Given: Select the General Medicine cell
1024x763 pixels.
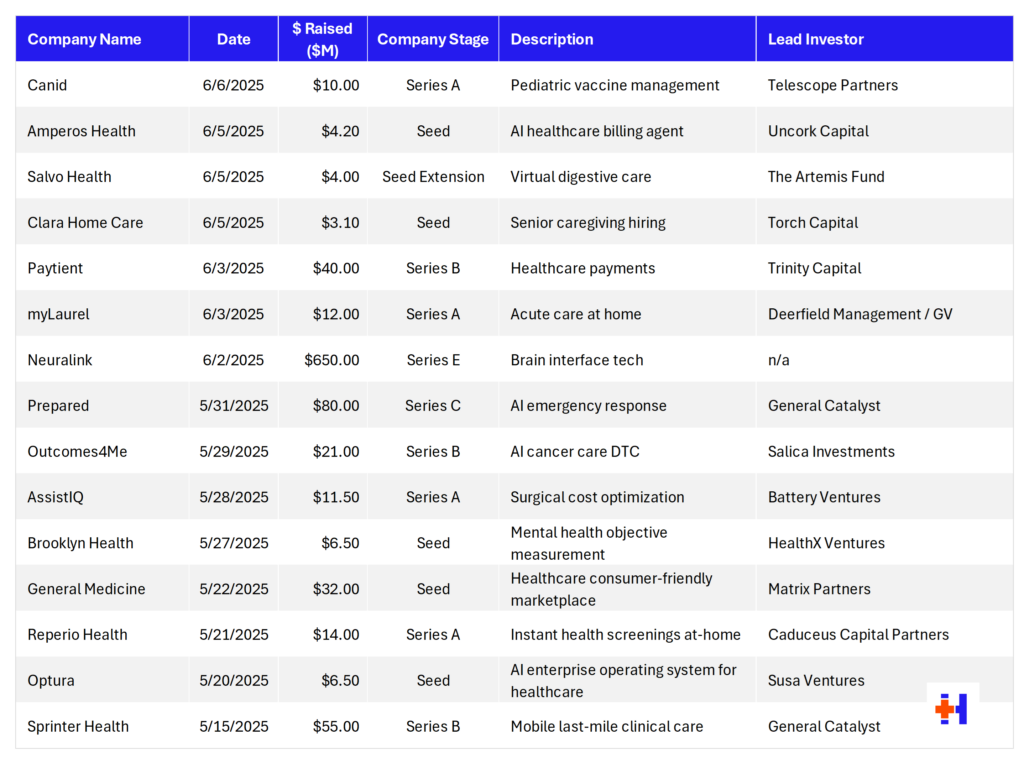Looking at the screenshot, I should coord(103,589).
